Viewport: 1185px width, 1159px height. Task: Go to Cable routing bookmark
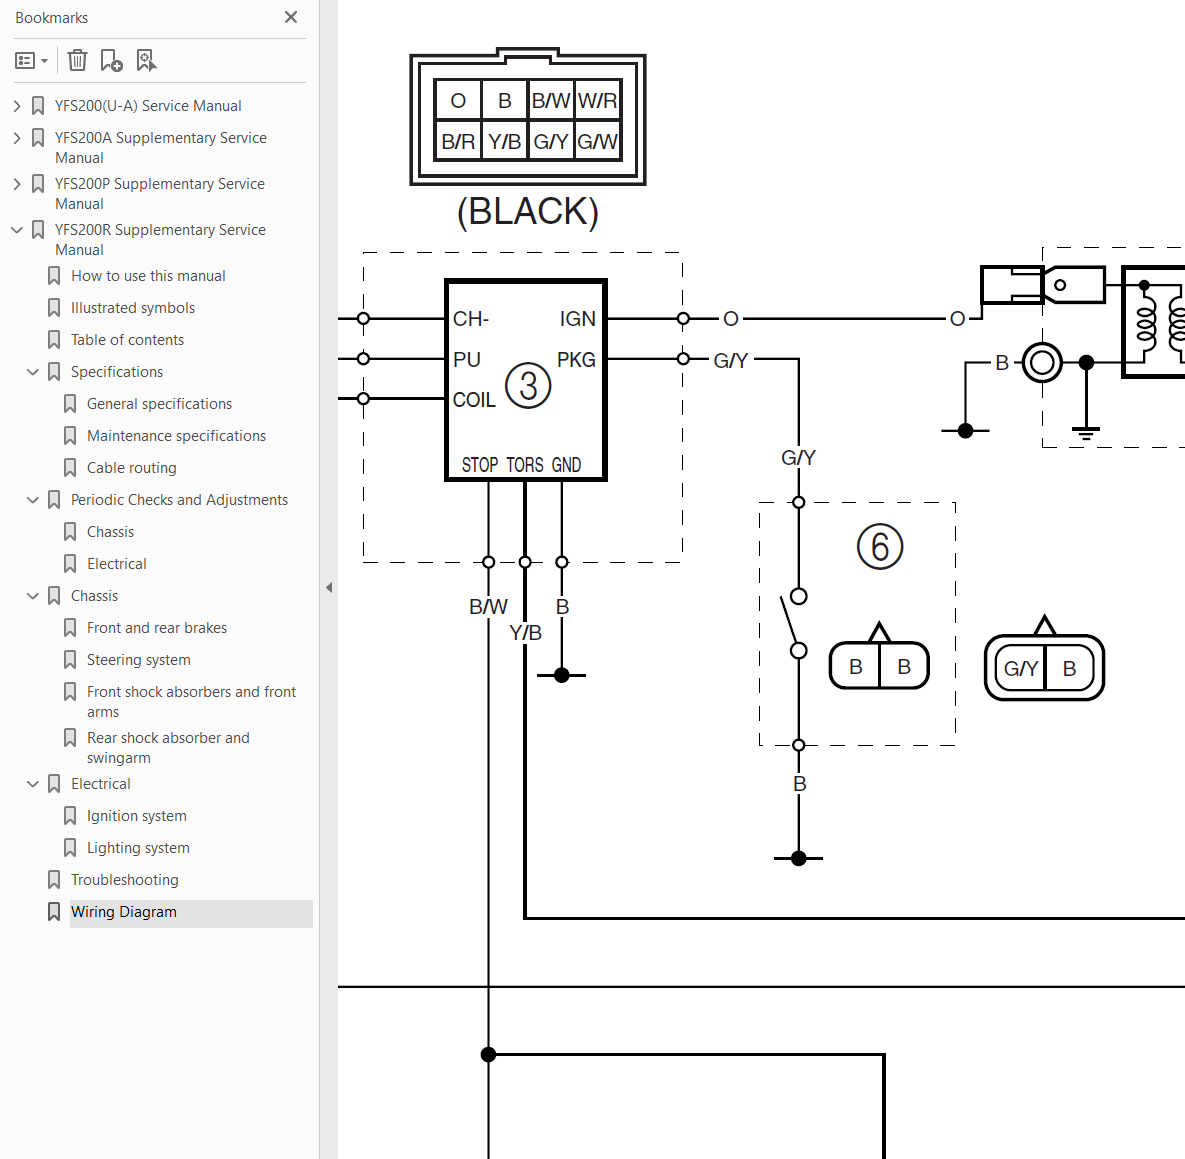[131, 468]
